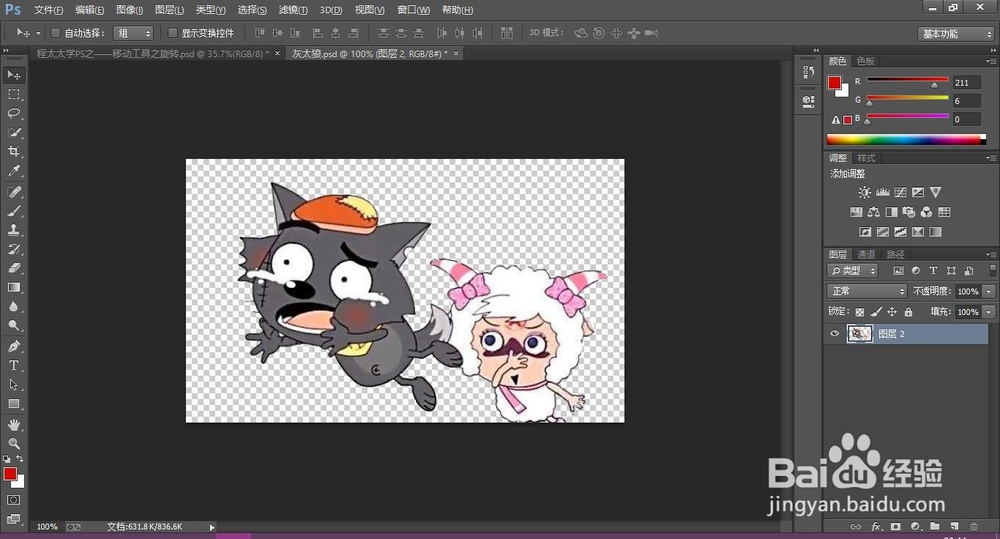
Task: Swap foreground and background colors
Action: pos(20,459)
